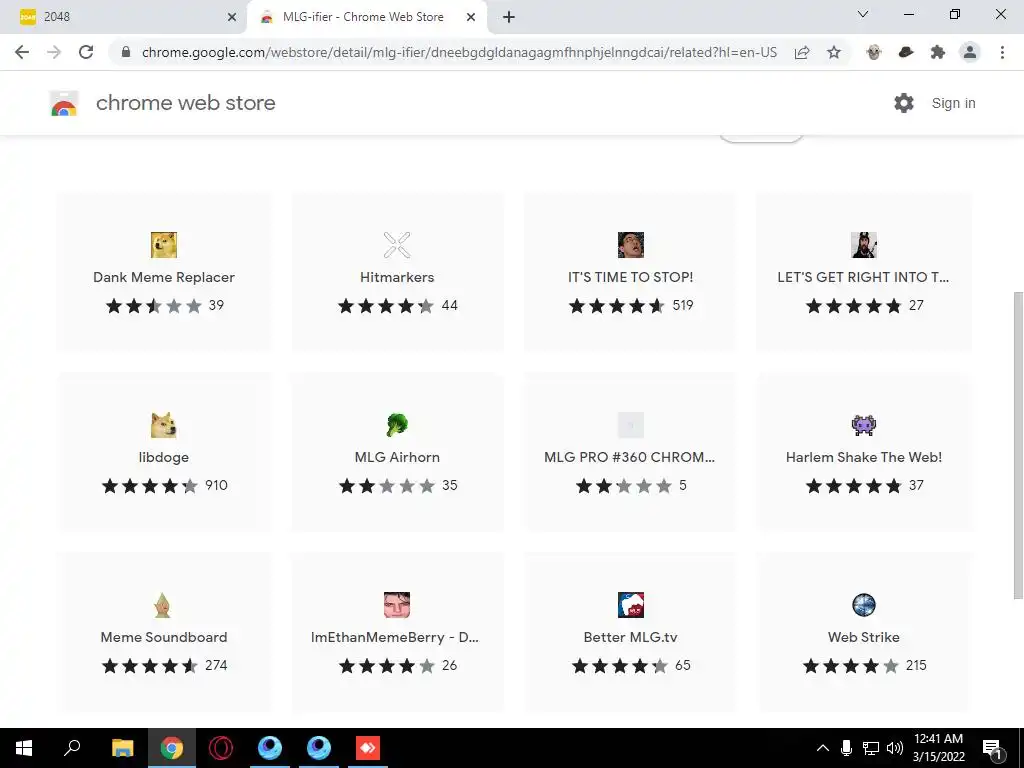Open the network tray icon

point(870,748)
